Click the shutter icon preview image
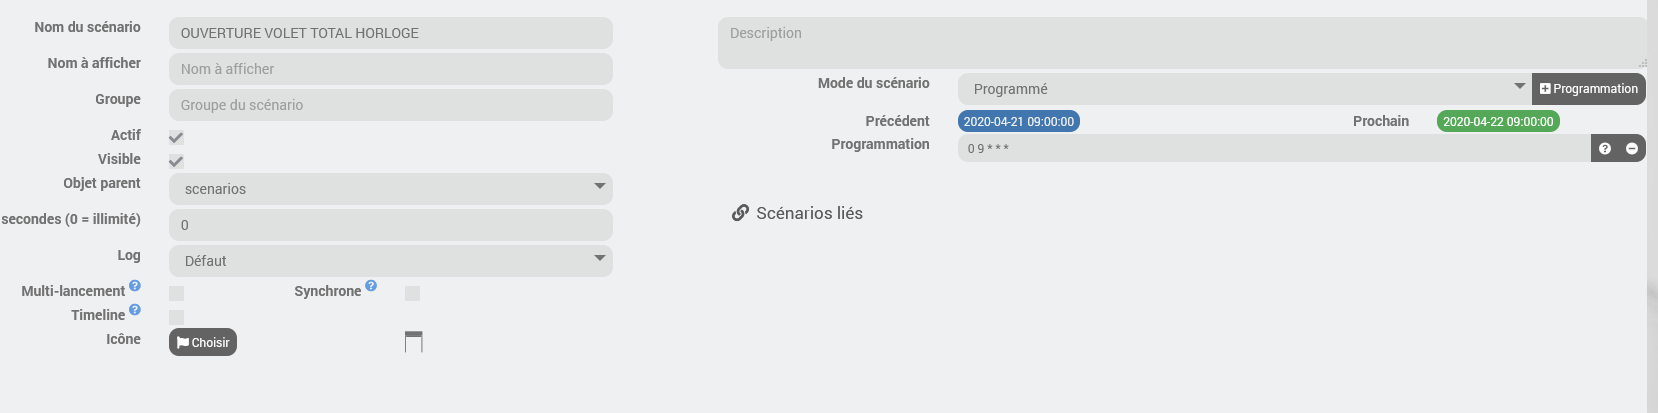 tap(413, 342)
